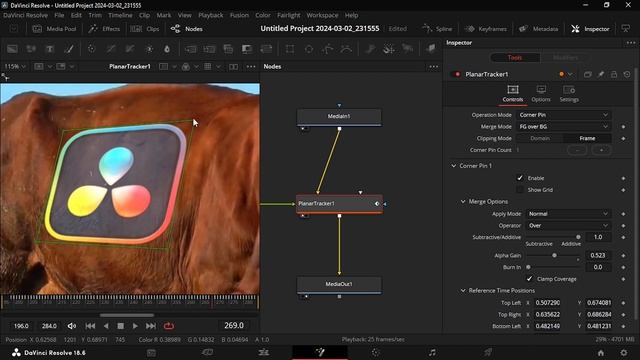Show the Keyframes panel
This screenshot has height=360, width=640.
tap(486, 29)
